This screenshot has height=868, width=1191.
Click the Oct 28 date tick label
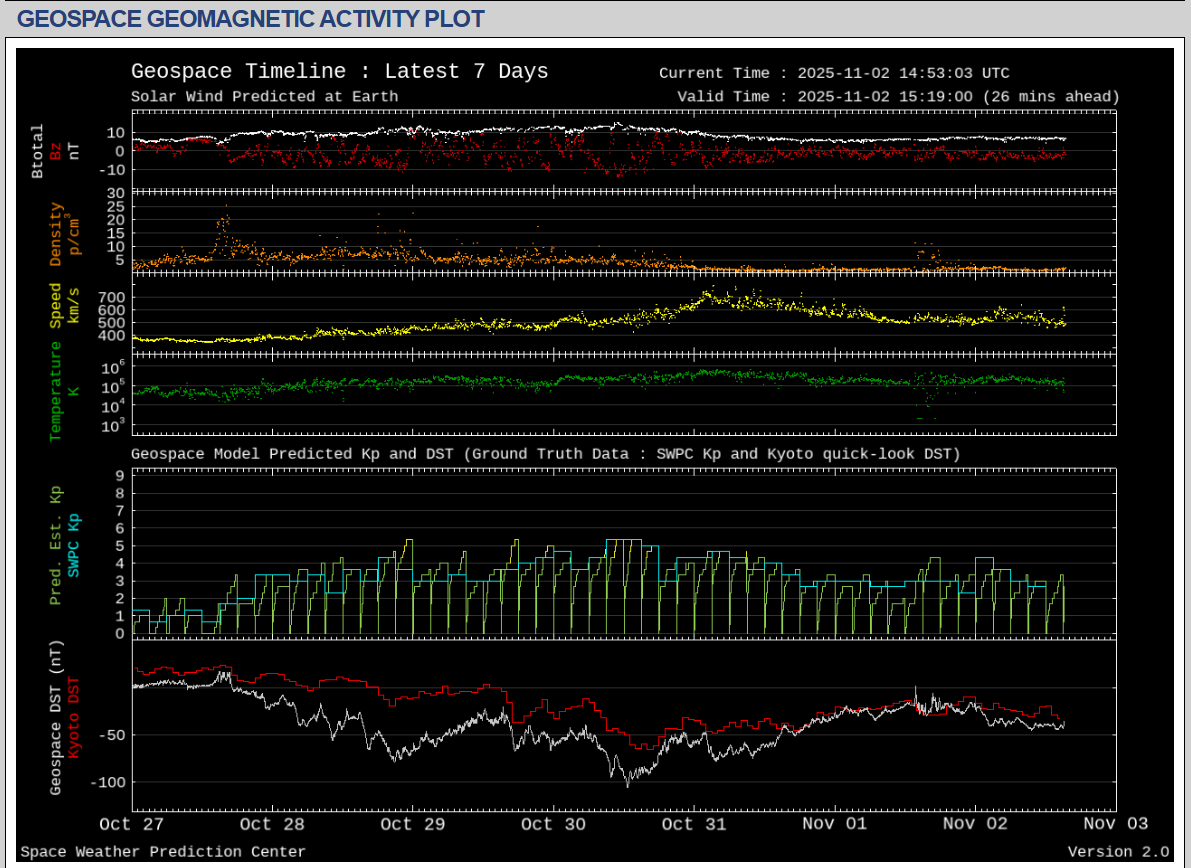(x=271, y=824)
